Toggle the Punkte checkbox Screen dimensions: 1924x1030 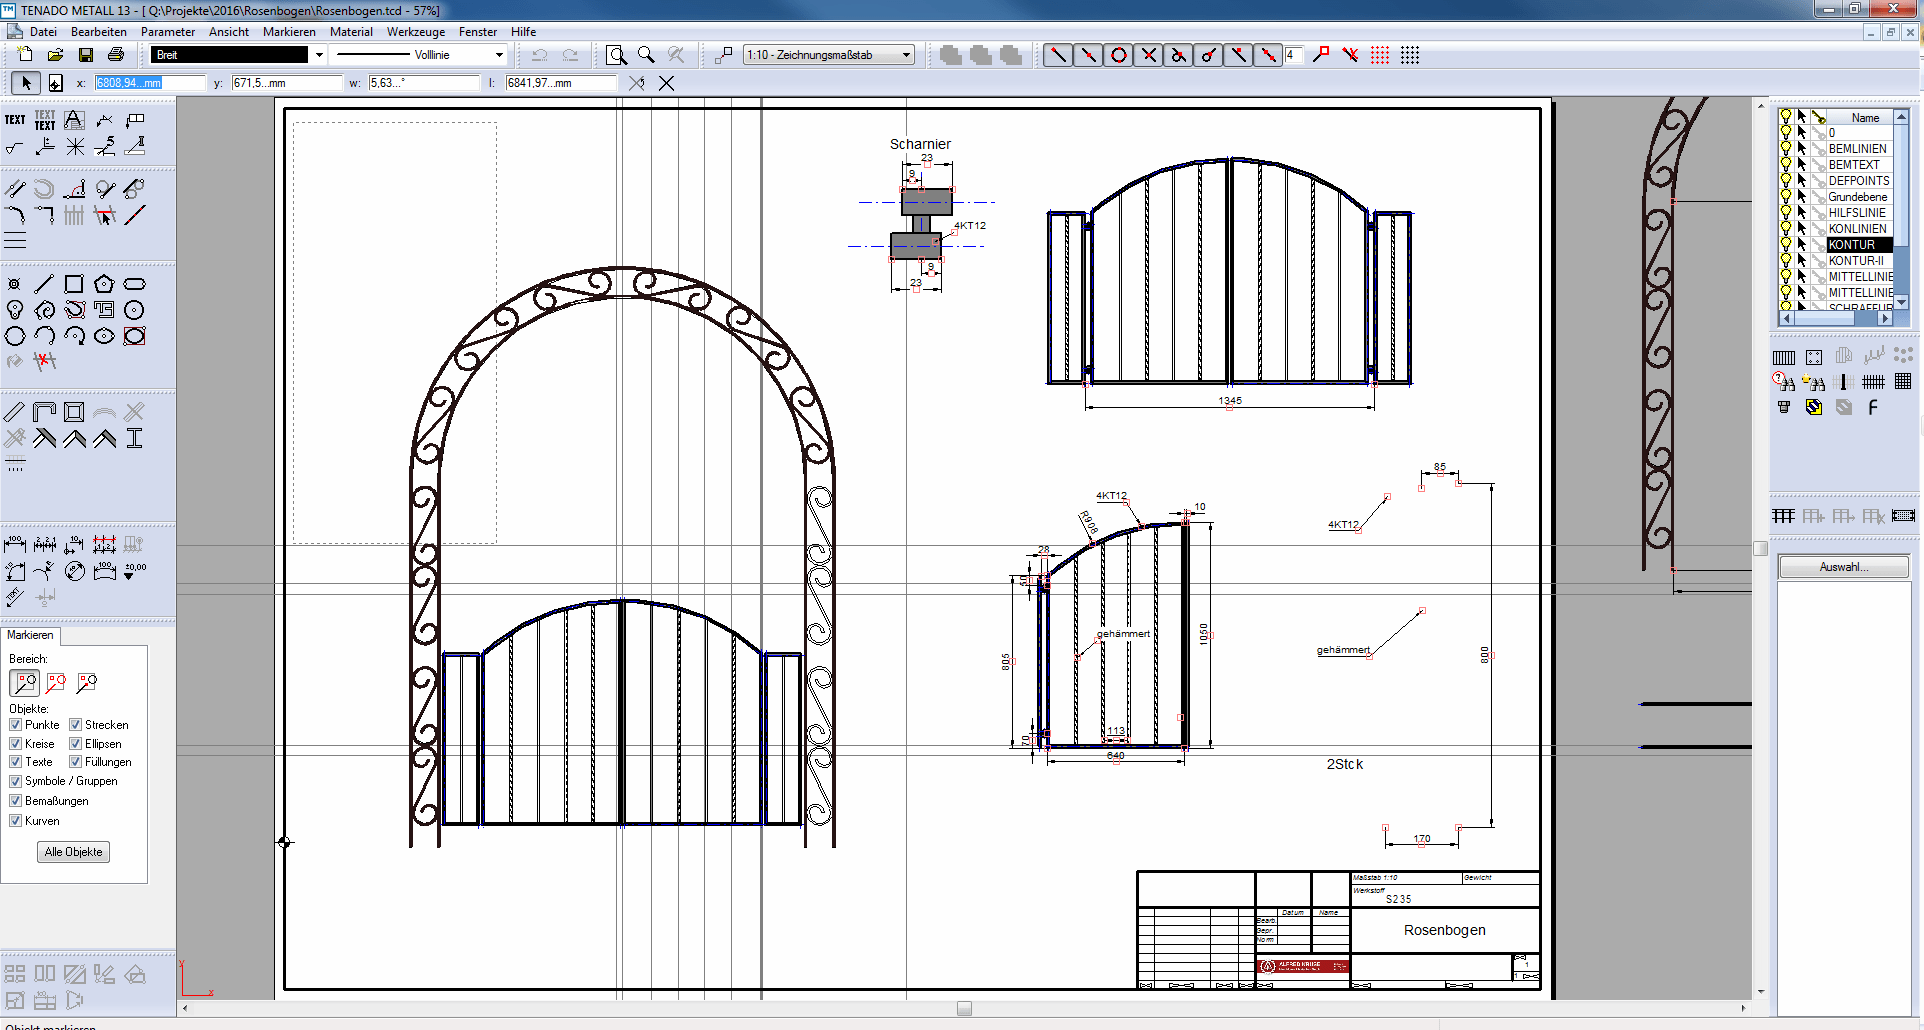pos(16,725)
